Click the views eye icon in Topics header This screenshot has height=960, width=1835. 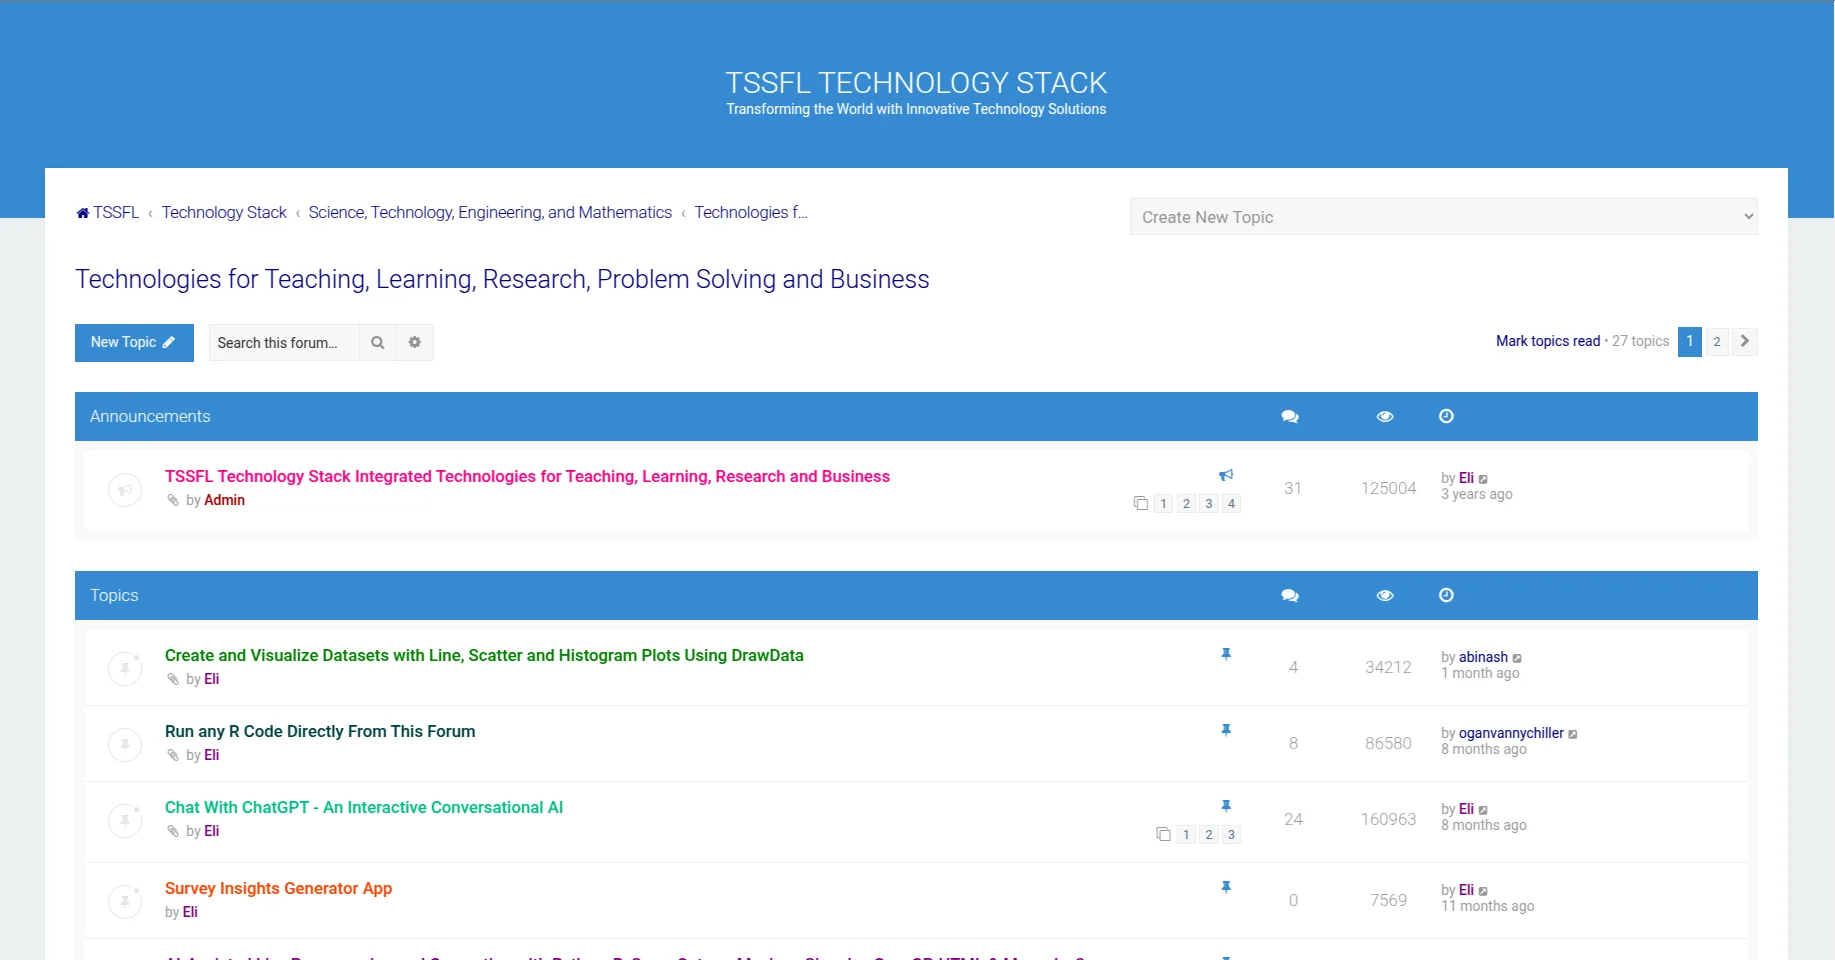1385,595
